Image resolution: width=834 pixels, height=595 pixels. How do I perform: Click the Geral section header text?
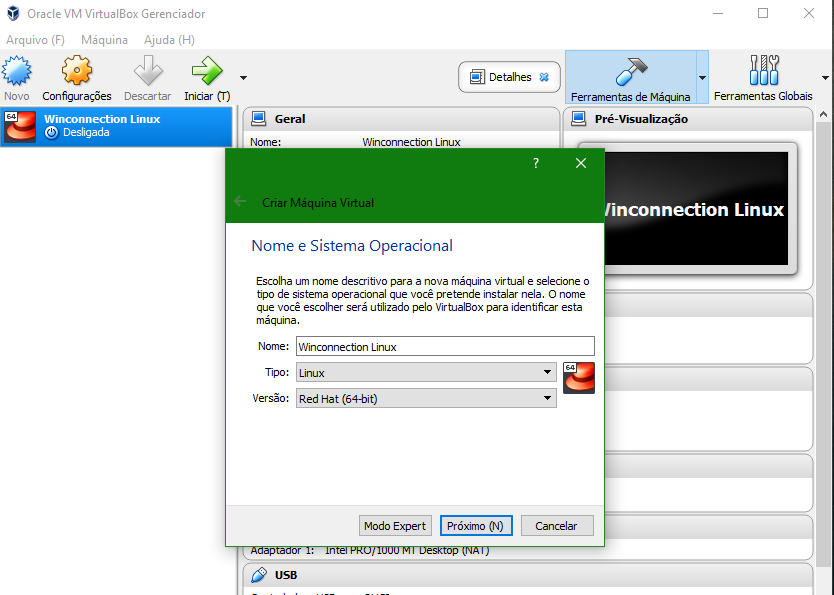[290, 119]
